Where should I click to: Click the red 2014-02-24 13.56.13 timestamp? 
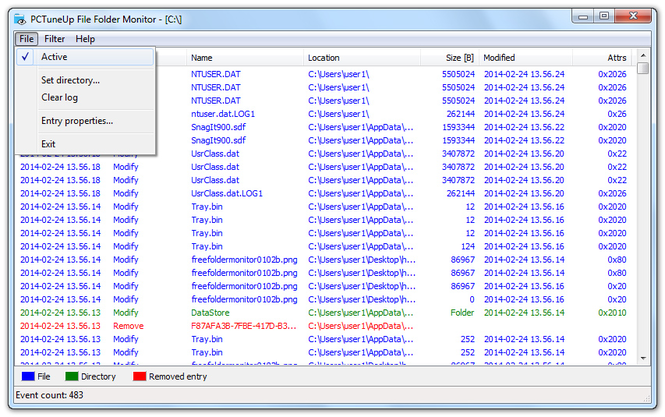click(x=60, y=326)
